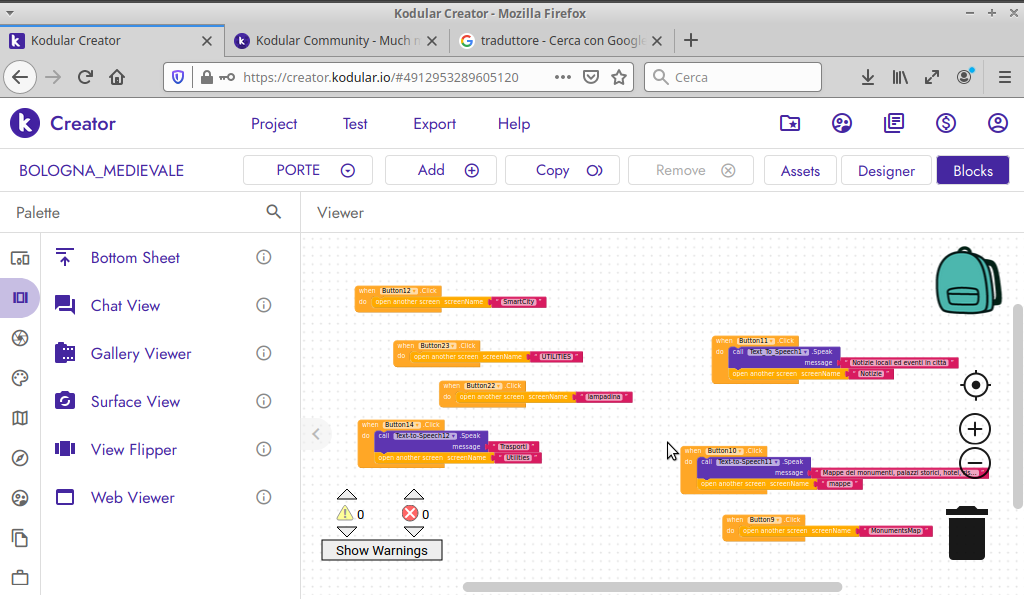This screenshot has height=600, width=1024.
Task: Click the Blocks view button
Action: [x=972, y=170]
